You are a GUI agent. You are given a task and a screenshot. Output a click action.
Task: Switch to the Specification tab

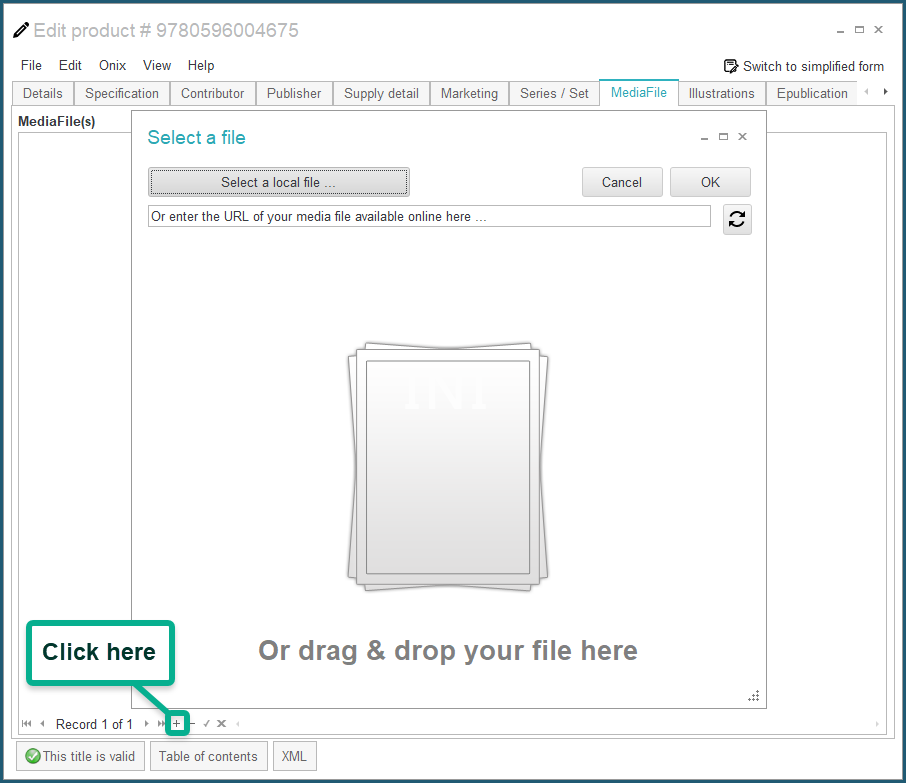coord(122,94)
